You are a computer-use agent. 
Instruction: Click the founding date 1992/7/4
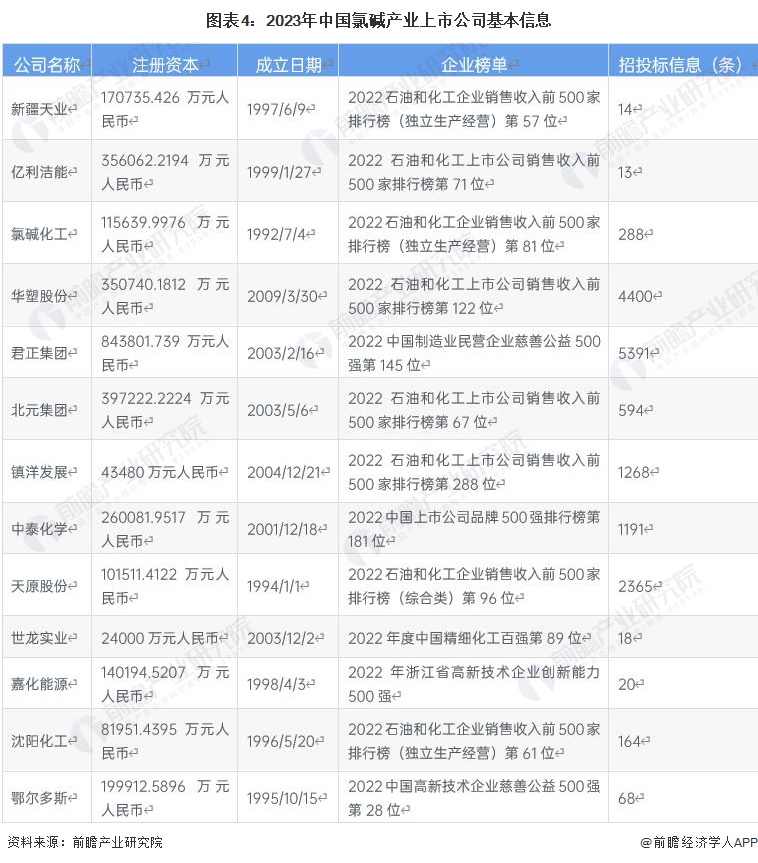click(276, 234)
